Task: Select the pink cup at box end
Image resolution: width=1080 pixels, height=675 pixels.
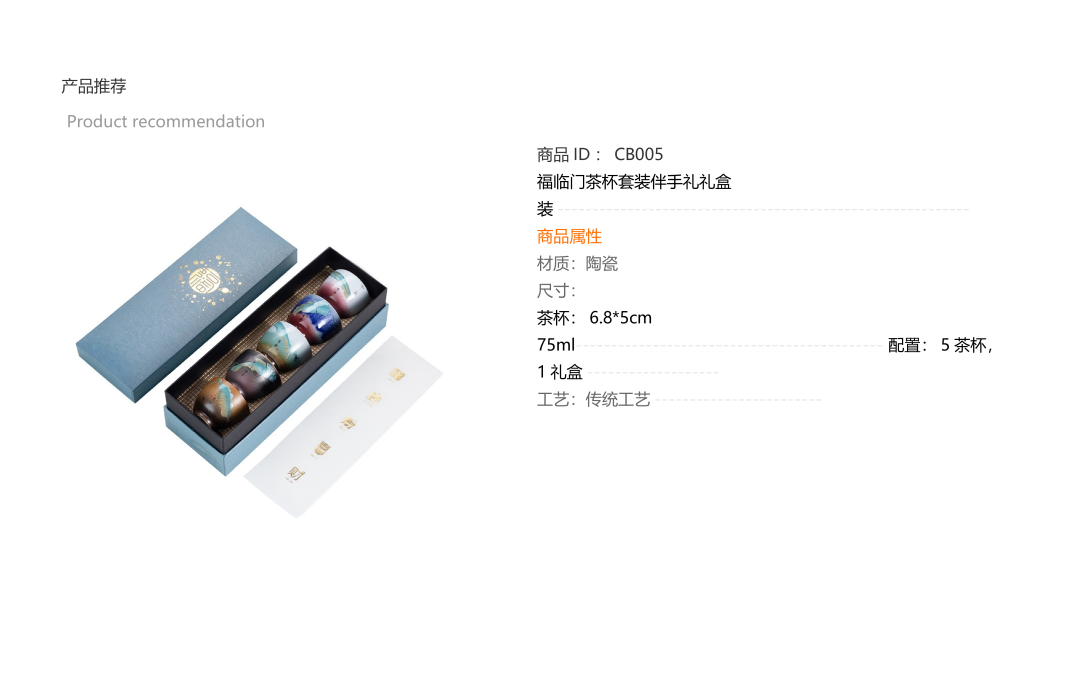Action: [x=343, y=292]
